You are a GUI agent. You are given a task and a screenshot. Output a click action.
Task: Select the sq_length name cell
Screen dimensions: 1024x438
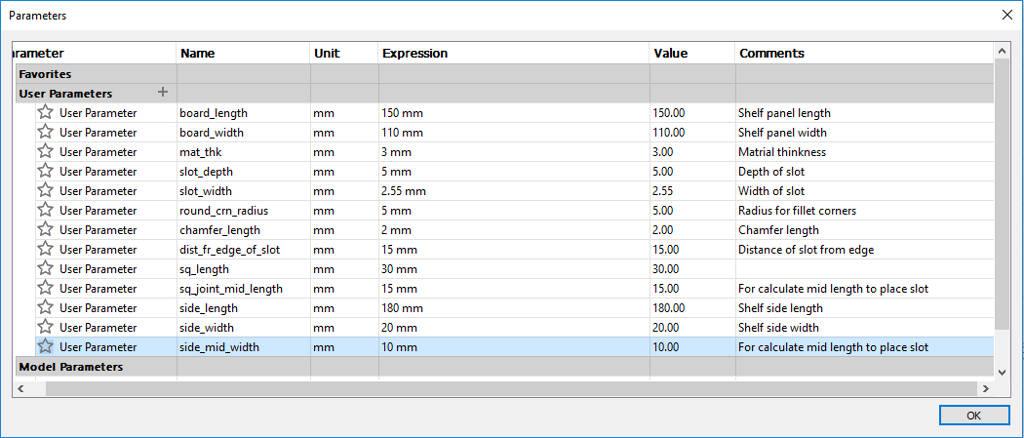(x=243, y=268)
